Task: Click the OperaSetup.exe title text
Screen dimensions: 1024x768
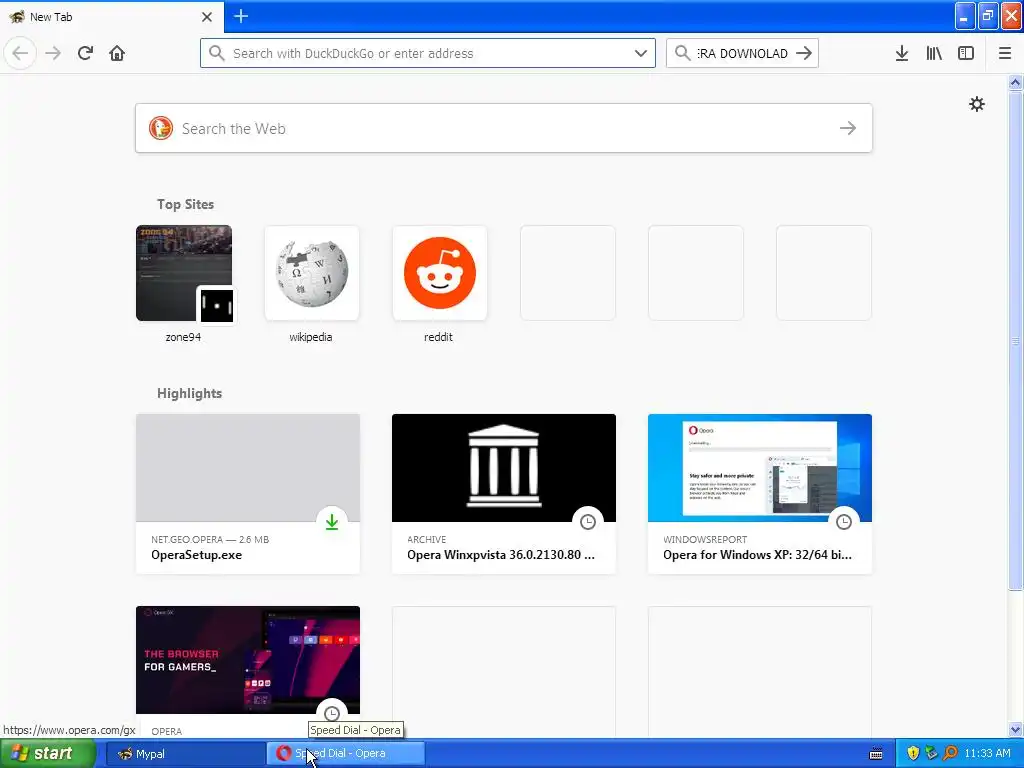Action: pos(197,555)
